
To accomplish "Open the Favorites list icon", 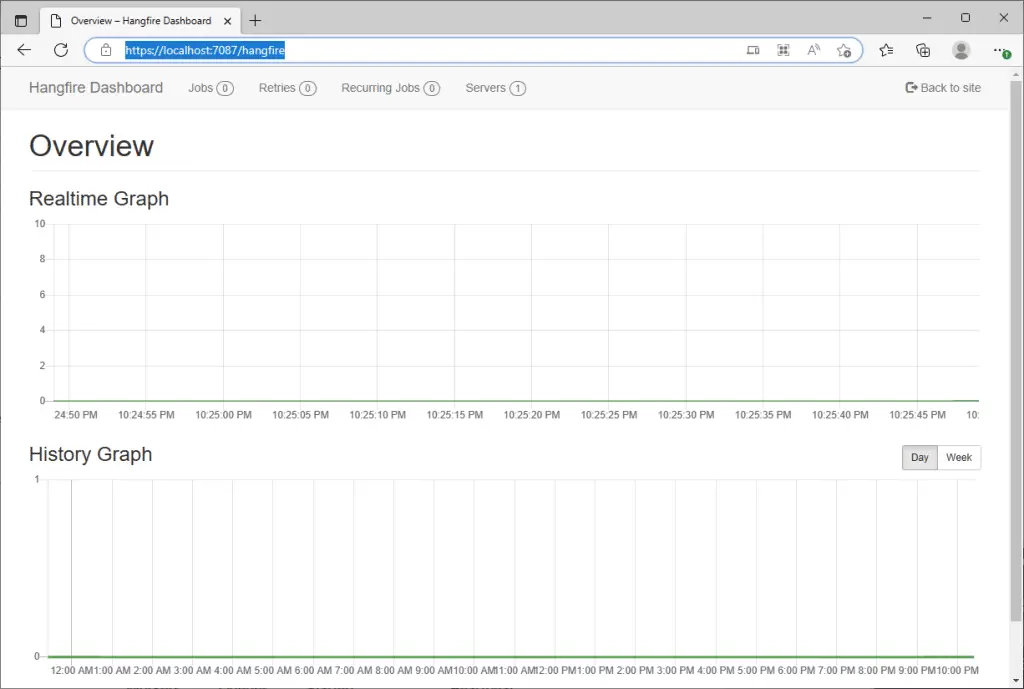I will pyautogui.click(x=886, y=50).
